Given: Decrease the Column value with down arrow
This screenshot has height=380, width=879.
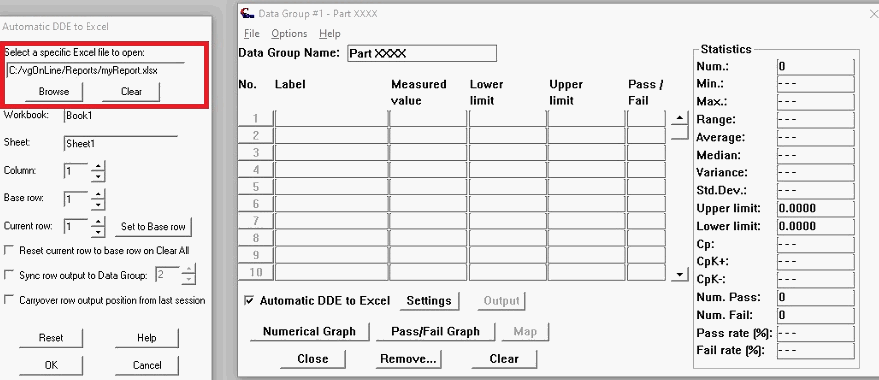Looking at the screenshot, I should tap(98, 176).
